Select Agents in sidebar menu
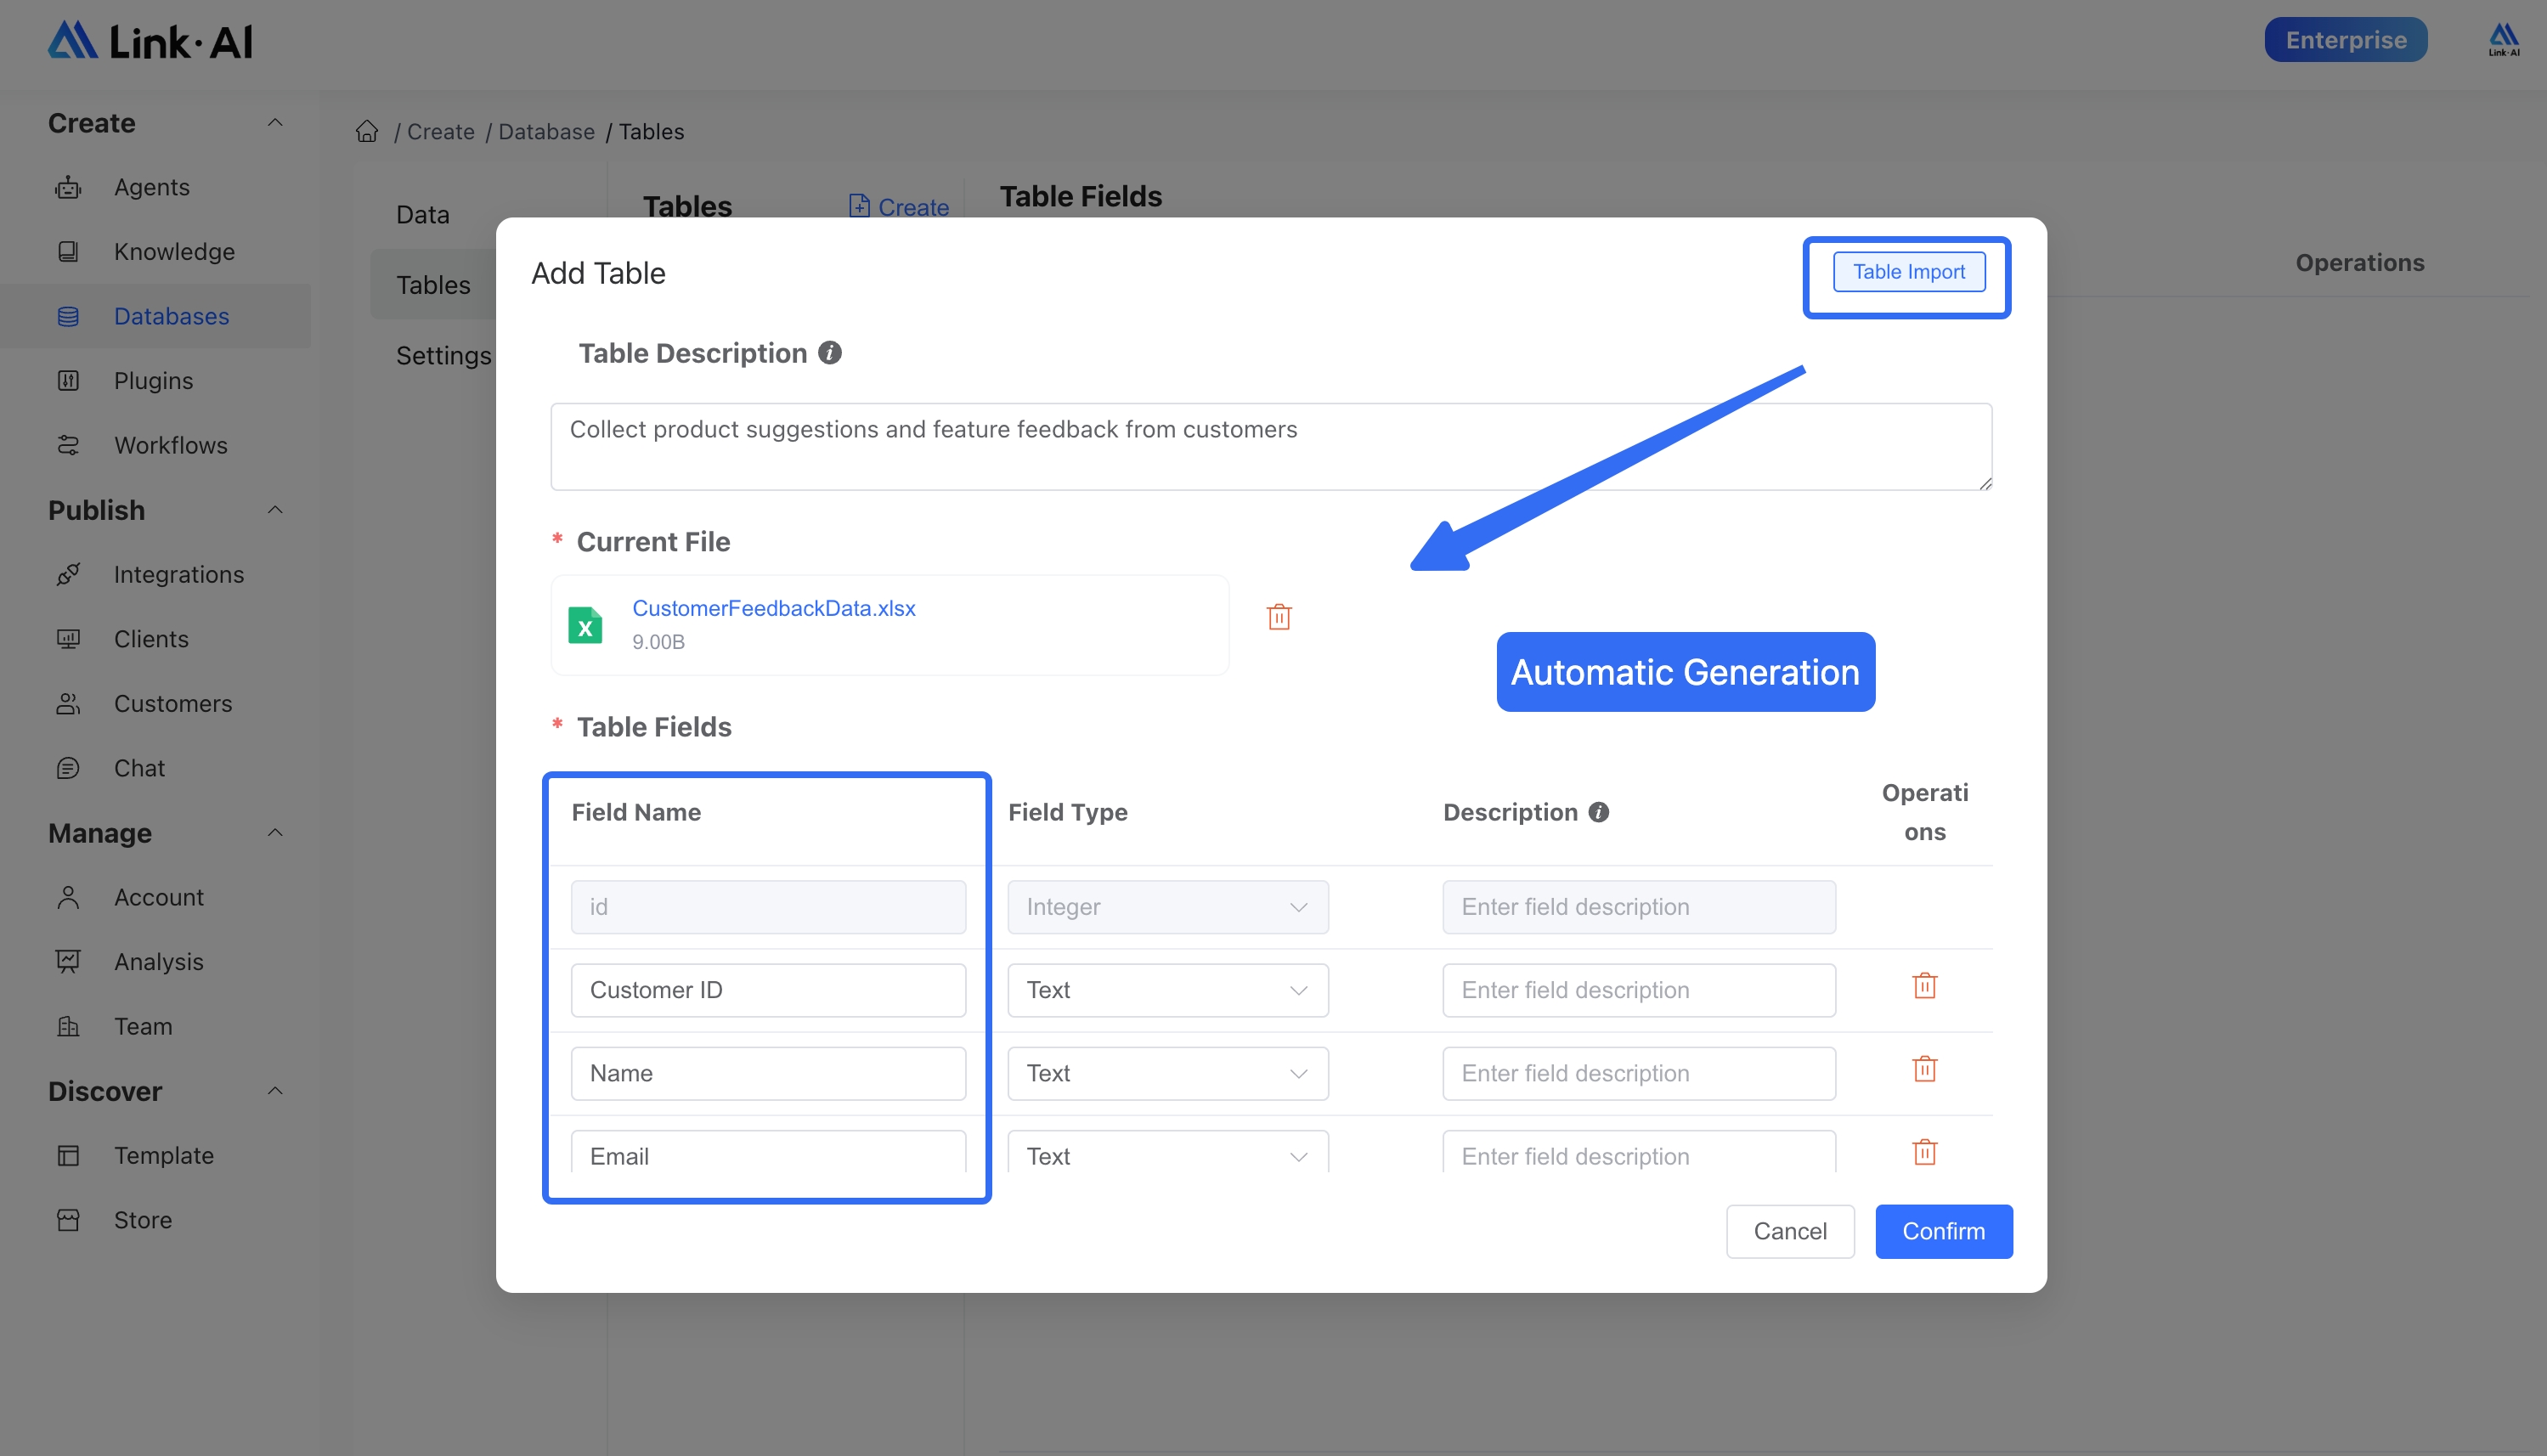The width and height of the screenshot is (2547, 1456). pyautogui.click(x=152, y=187)
